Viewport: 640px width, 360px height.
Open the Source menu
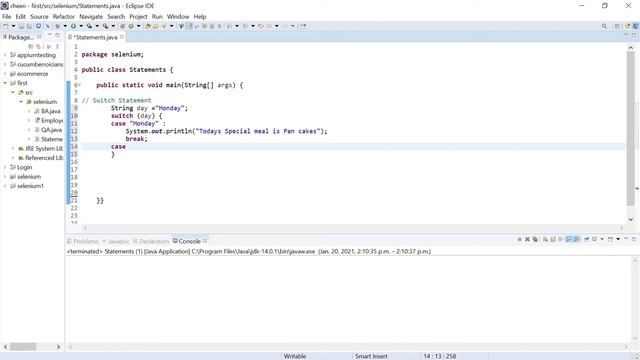[x=39, y=17]
